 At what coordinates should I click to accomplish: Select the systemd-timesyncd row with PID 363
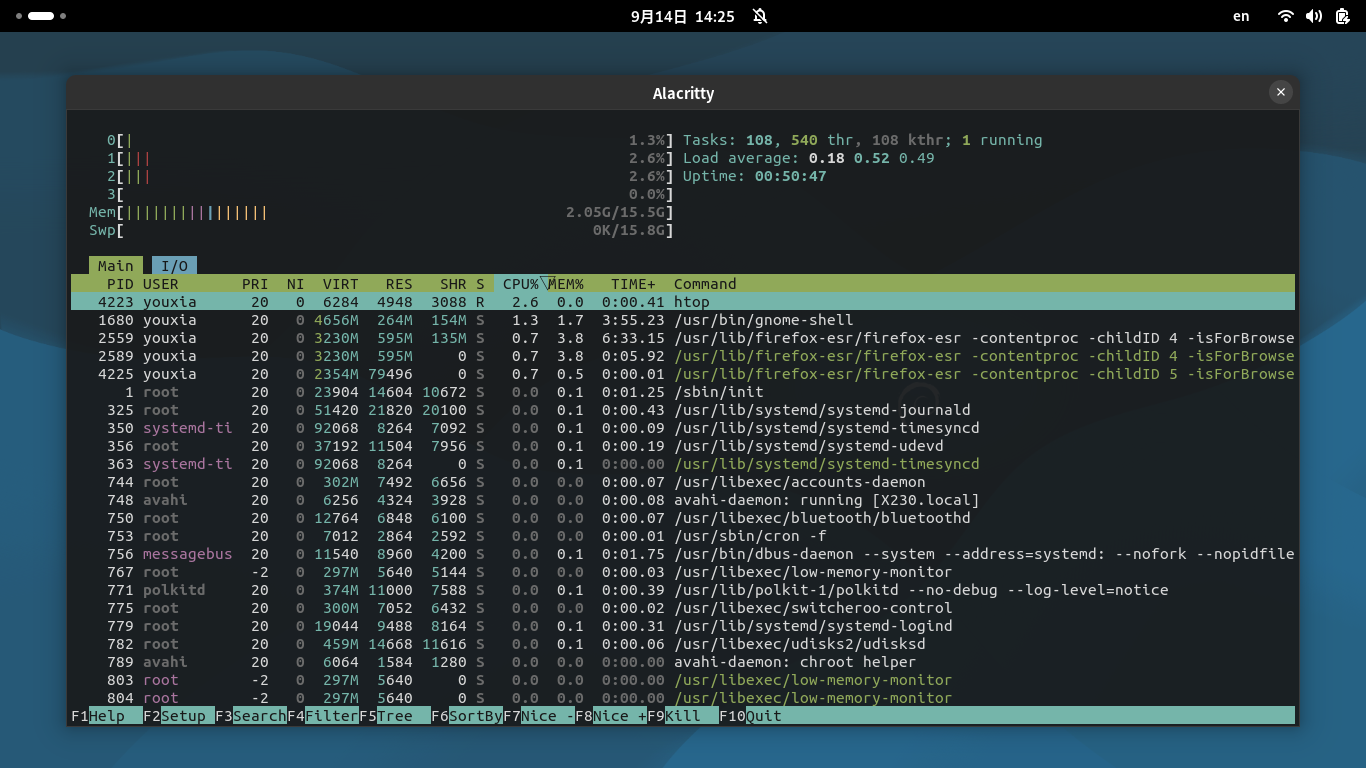coord(683,464)
